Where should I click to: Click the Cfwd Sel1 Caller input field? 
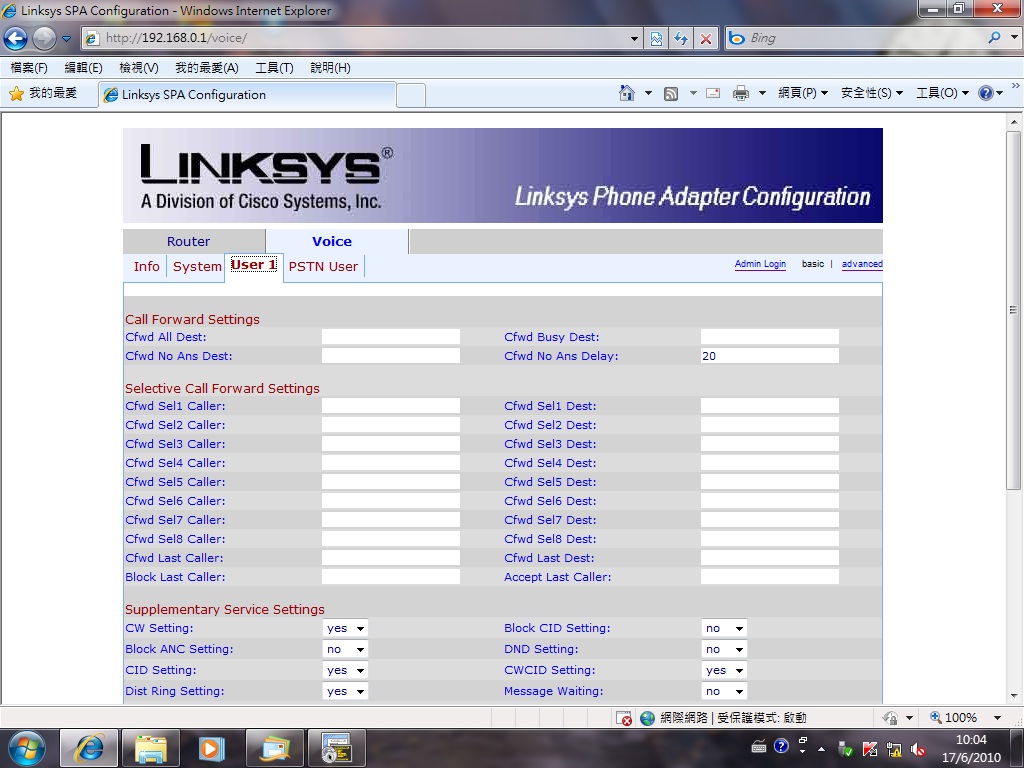pyautogui.click(x=391, y=406)
